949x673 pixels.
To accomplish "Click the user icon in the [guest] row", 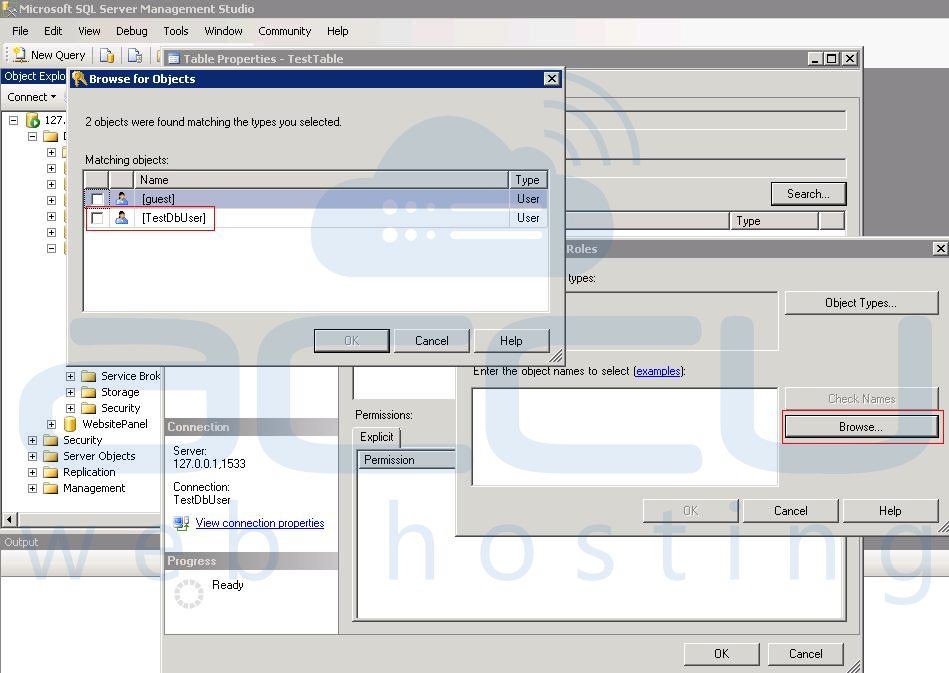I will coord(122,199).
